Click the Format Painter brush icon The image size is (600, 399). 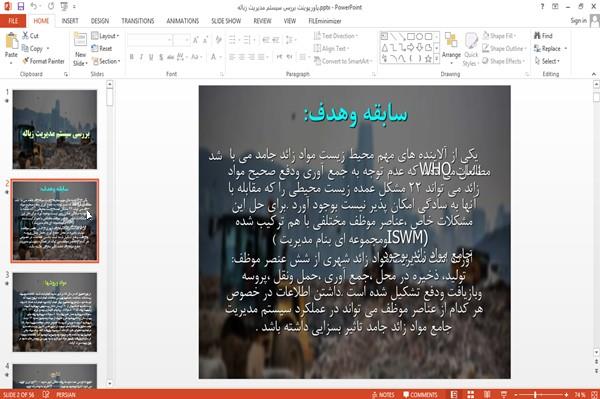(x=26, y=61)
